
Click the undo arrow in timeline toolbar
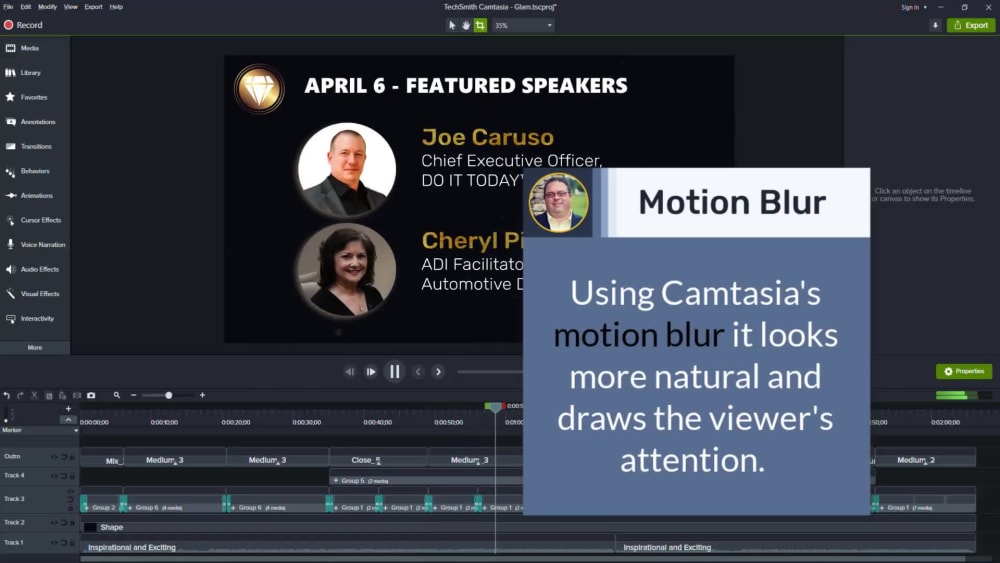coord(6,395)
